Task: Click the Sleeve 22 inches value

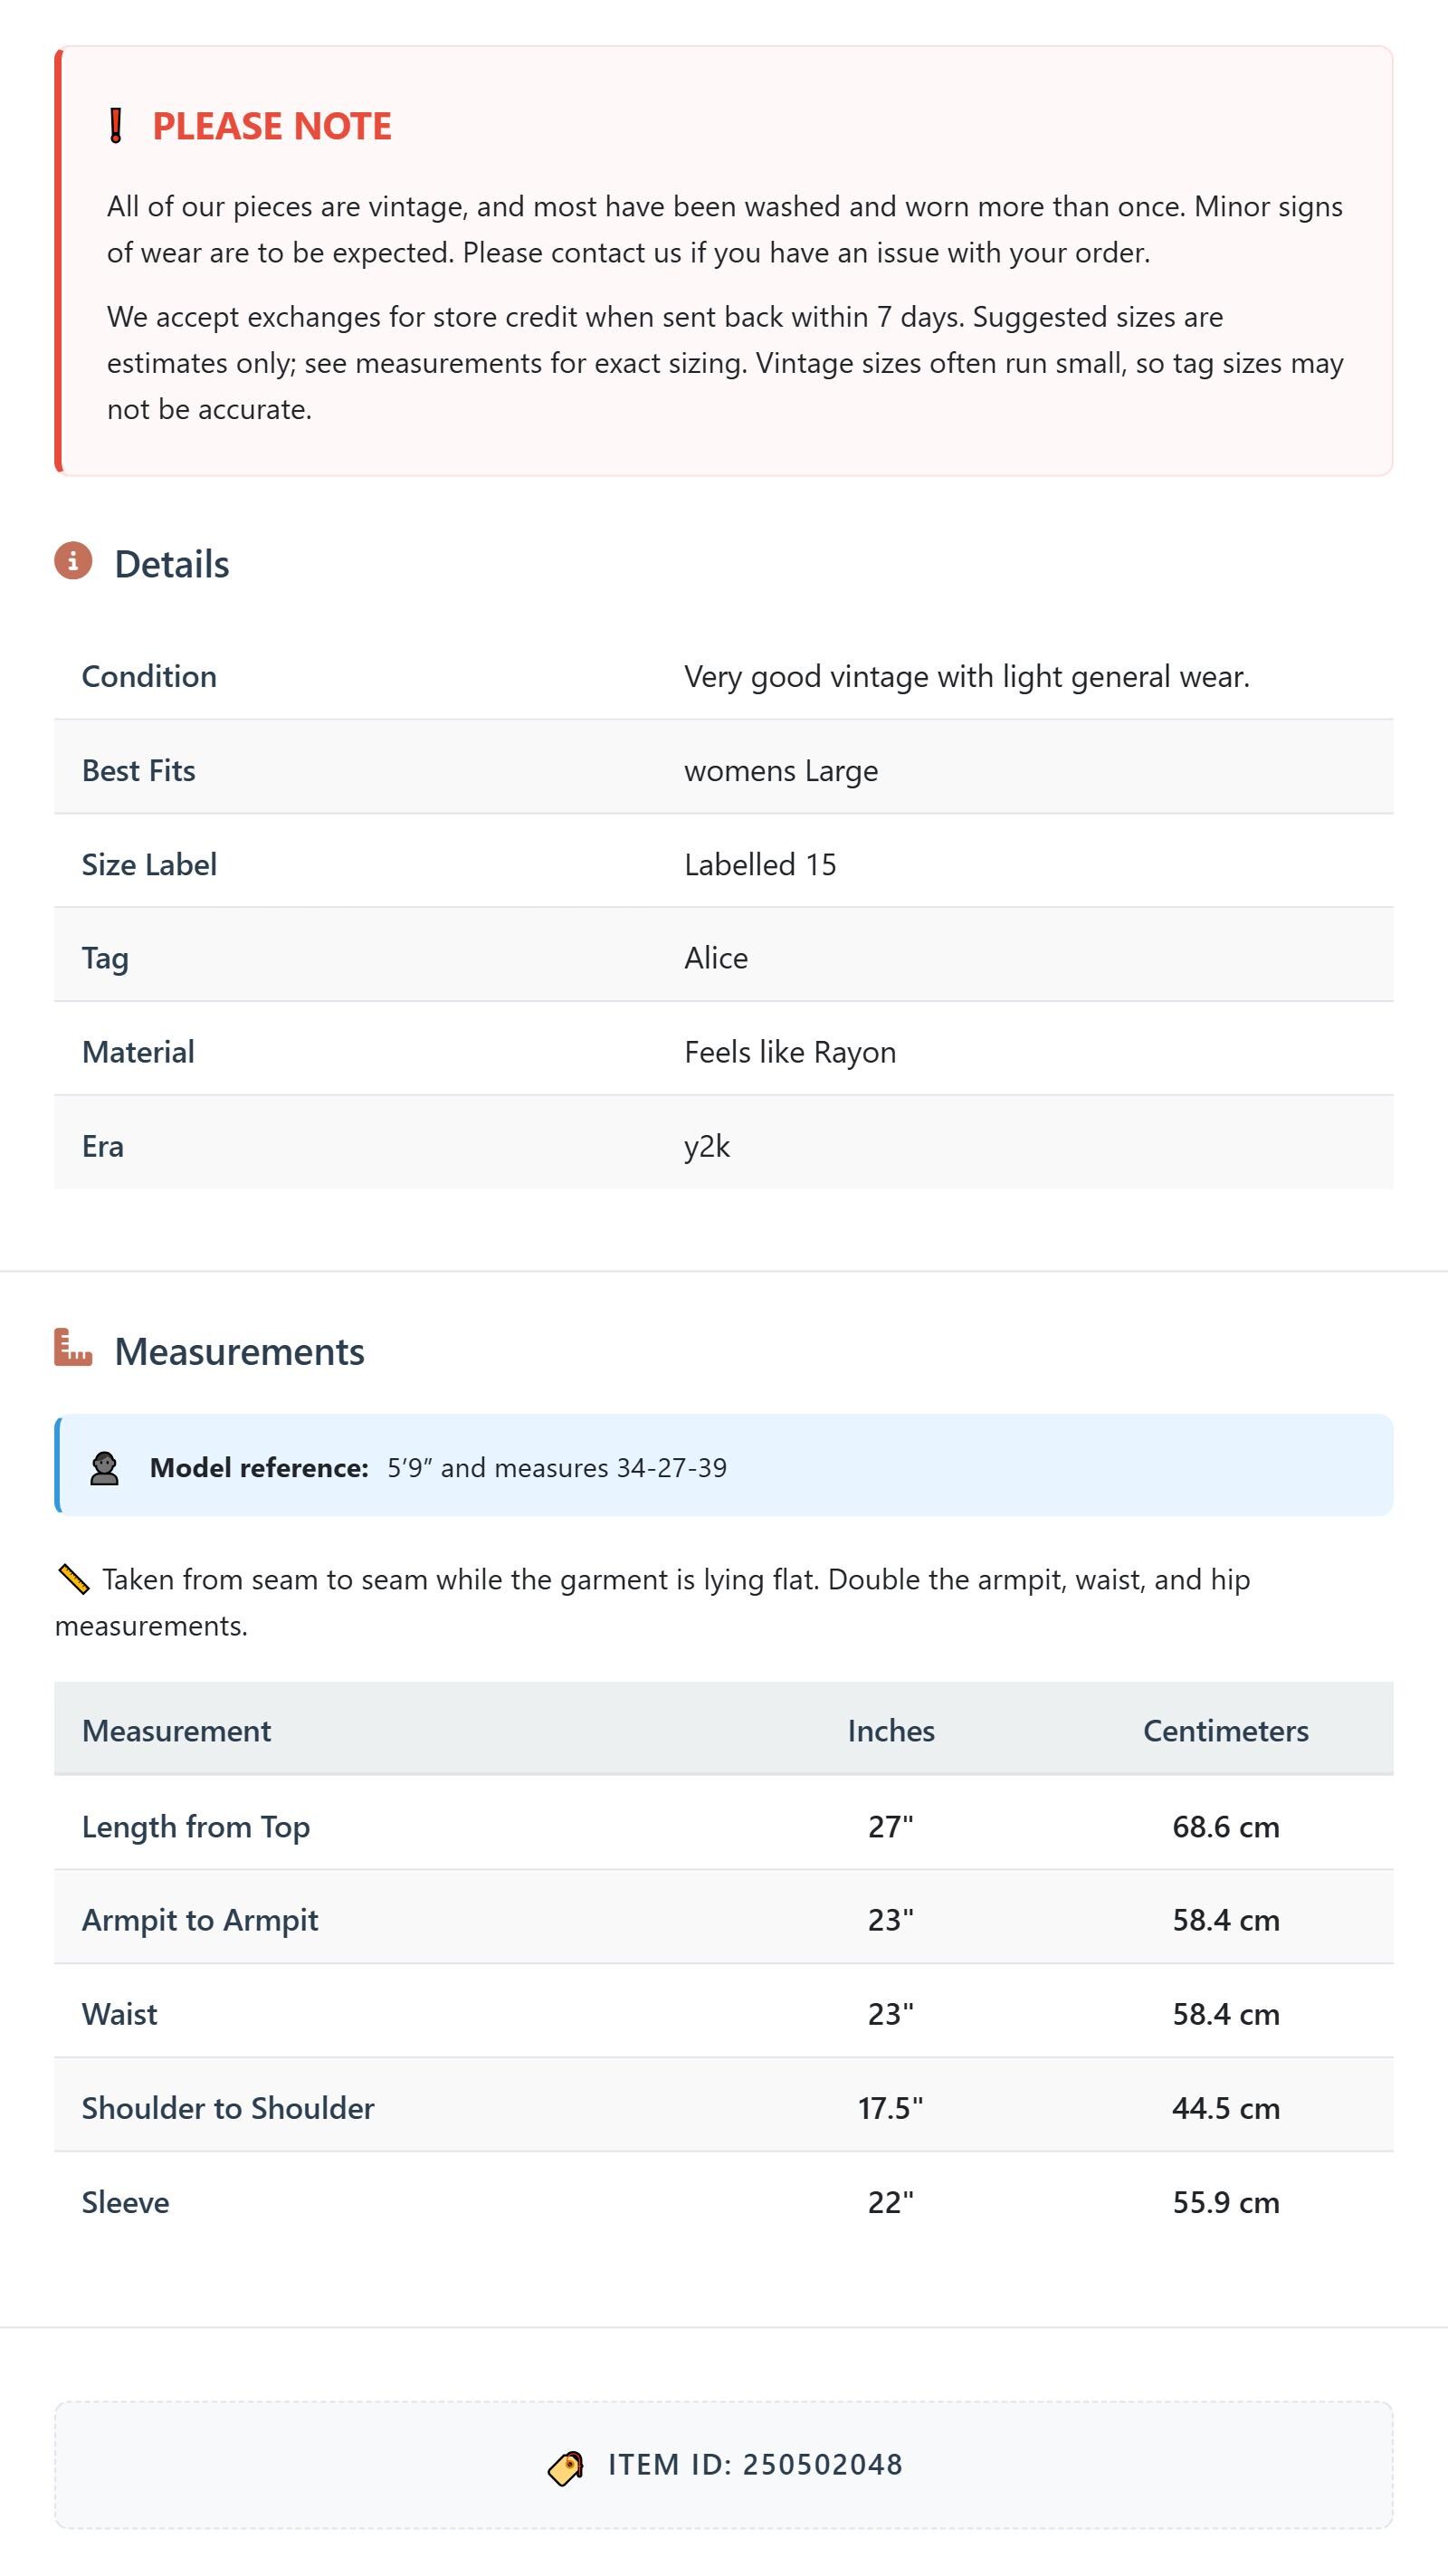Action: coord(891,2203)
